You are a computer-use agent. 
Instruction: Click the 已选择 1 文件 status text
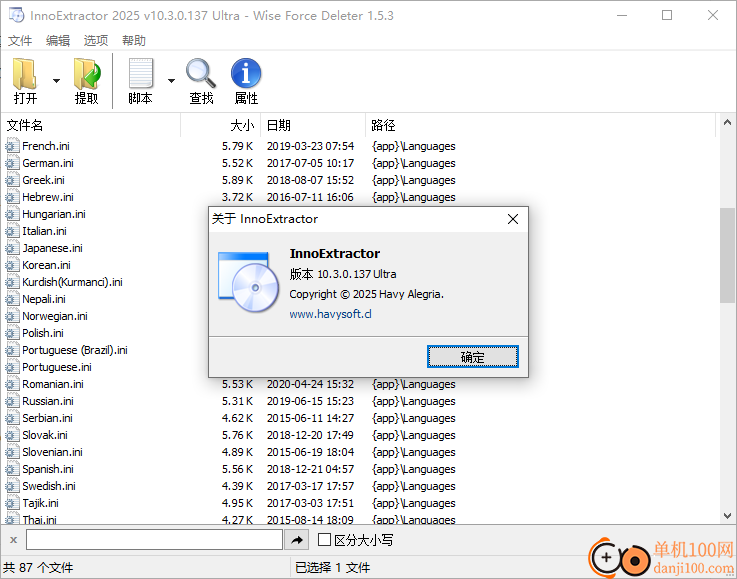[x=332, y=568]
